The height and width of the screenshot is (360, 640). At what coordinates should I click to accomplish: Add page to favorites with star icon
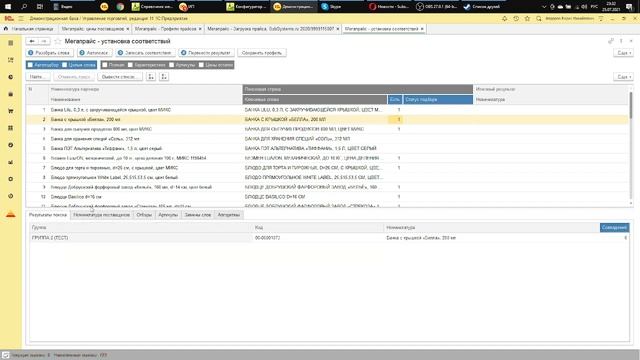click(x=58, y=41)
